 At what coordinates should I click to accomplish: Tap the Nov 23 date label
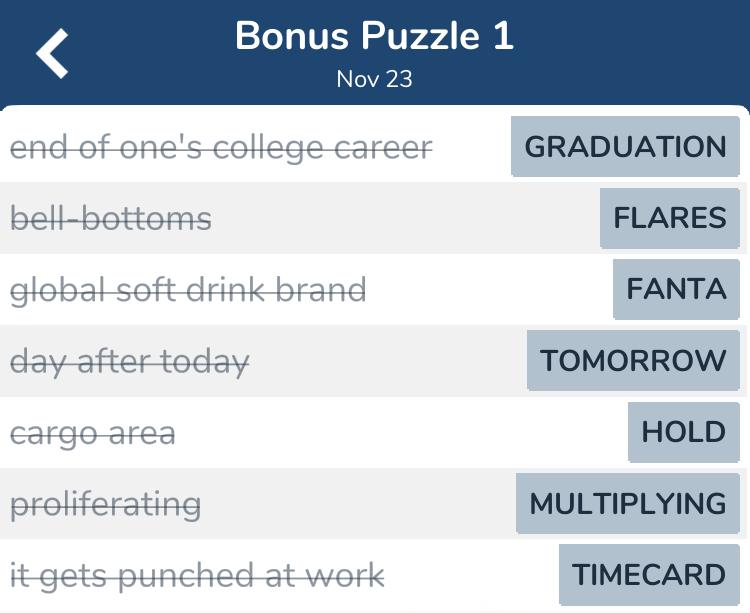pyautogui.click(x=374, y=79)
